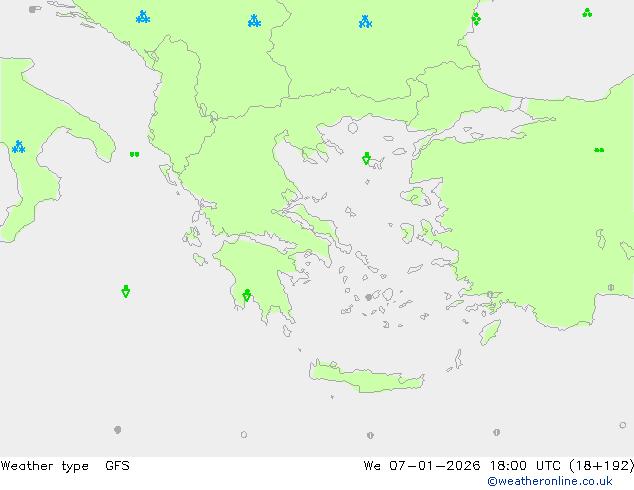Select the green rain symbol in the northern Aegean
Viewport: 634px width, 490px height.
(366, 158)
